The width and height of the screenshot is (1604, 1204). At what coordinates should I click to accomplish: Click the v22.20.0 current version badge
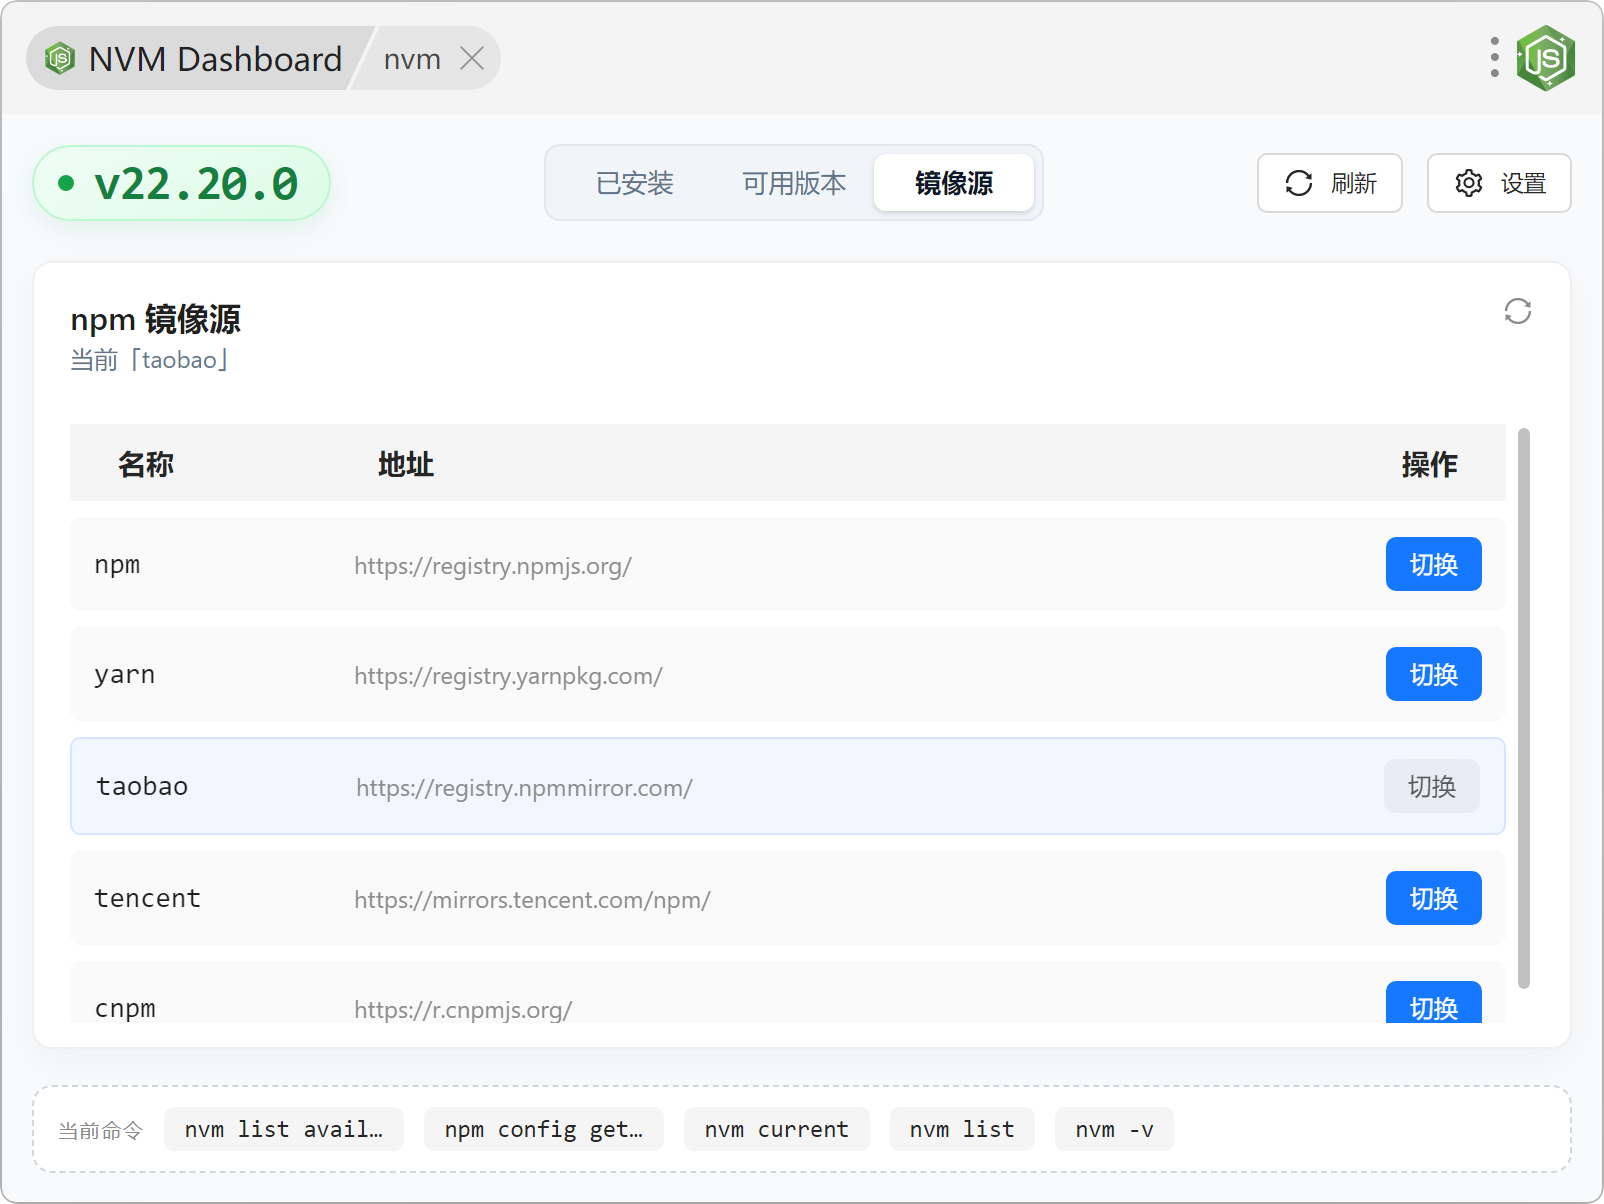point(182,183)
